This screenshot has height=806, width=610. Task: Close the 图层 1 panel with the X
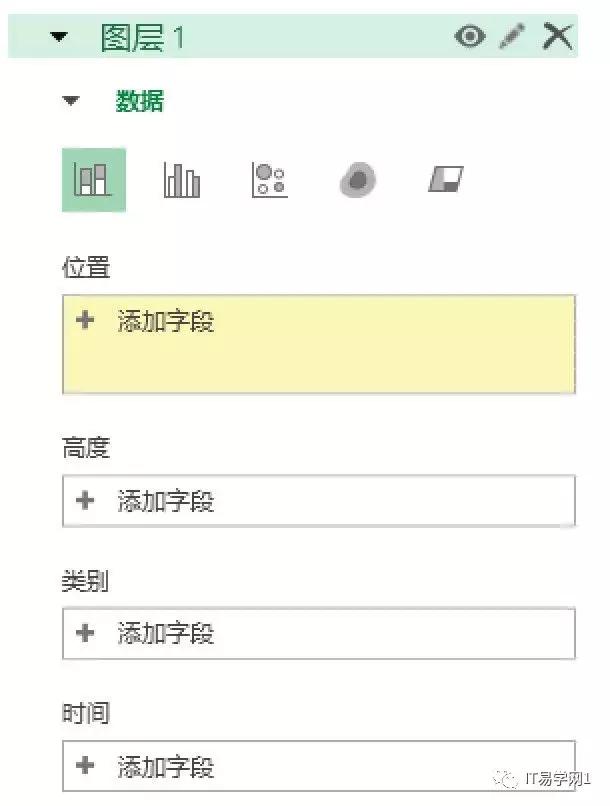pyautogui.click(x=555, y=35)
